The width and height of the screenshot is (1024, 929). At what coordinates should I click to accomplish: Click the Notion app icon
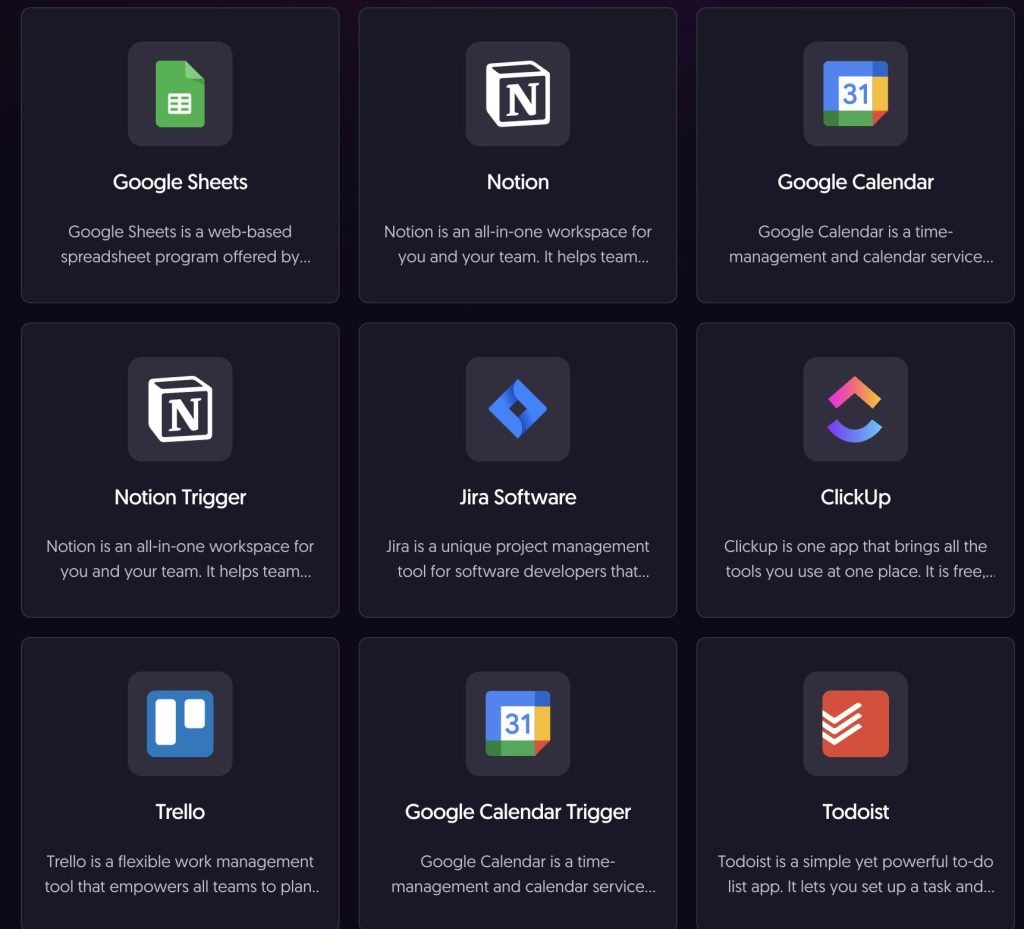click(518, 93)
